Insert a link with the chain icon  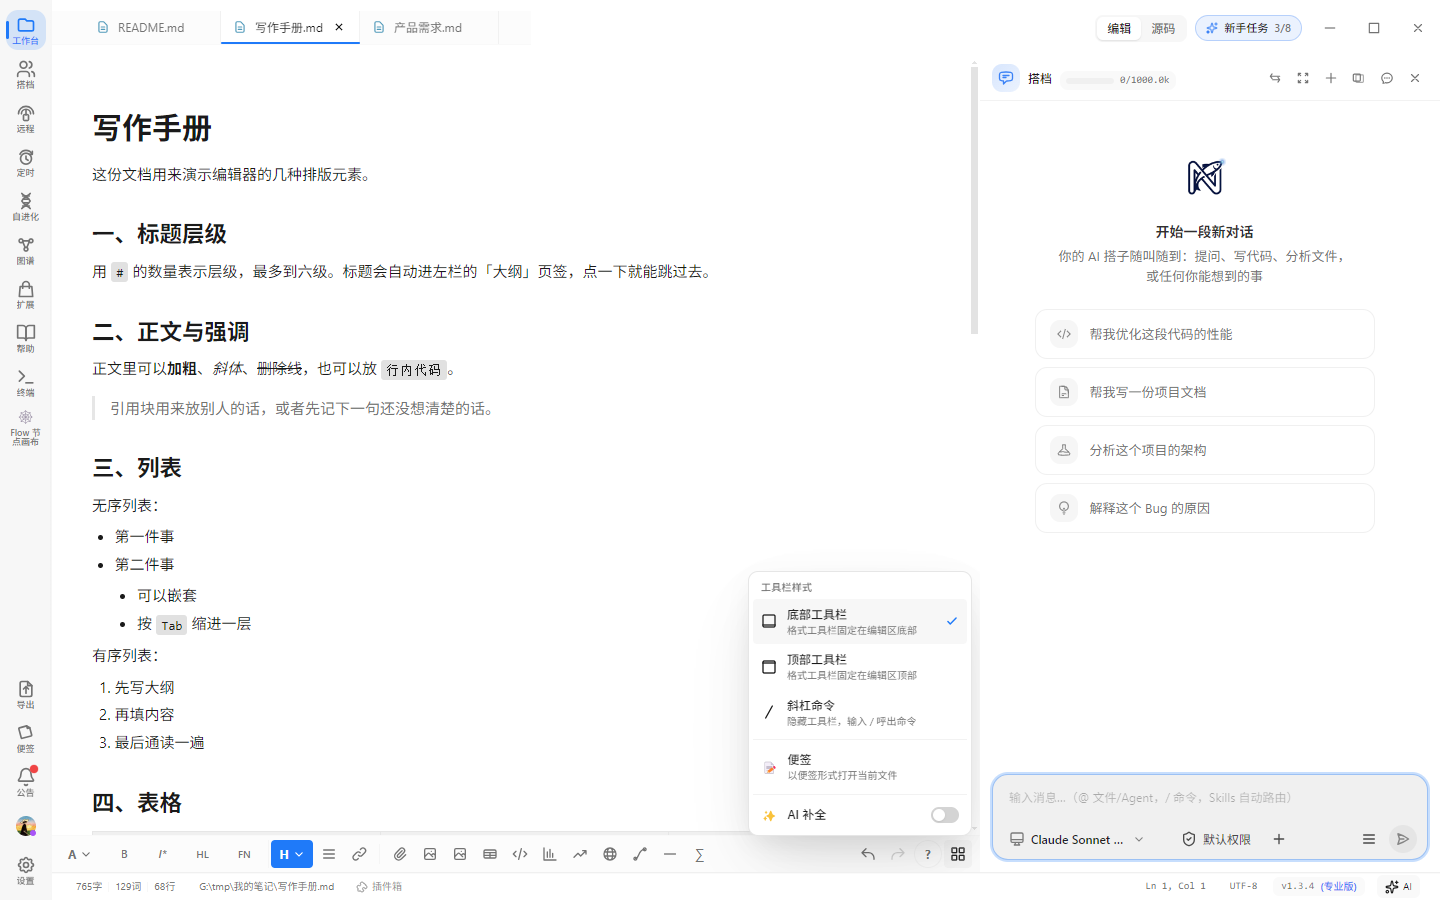coord(359,854)
